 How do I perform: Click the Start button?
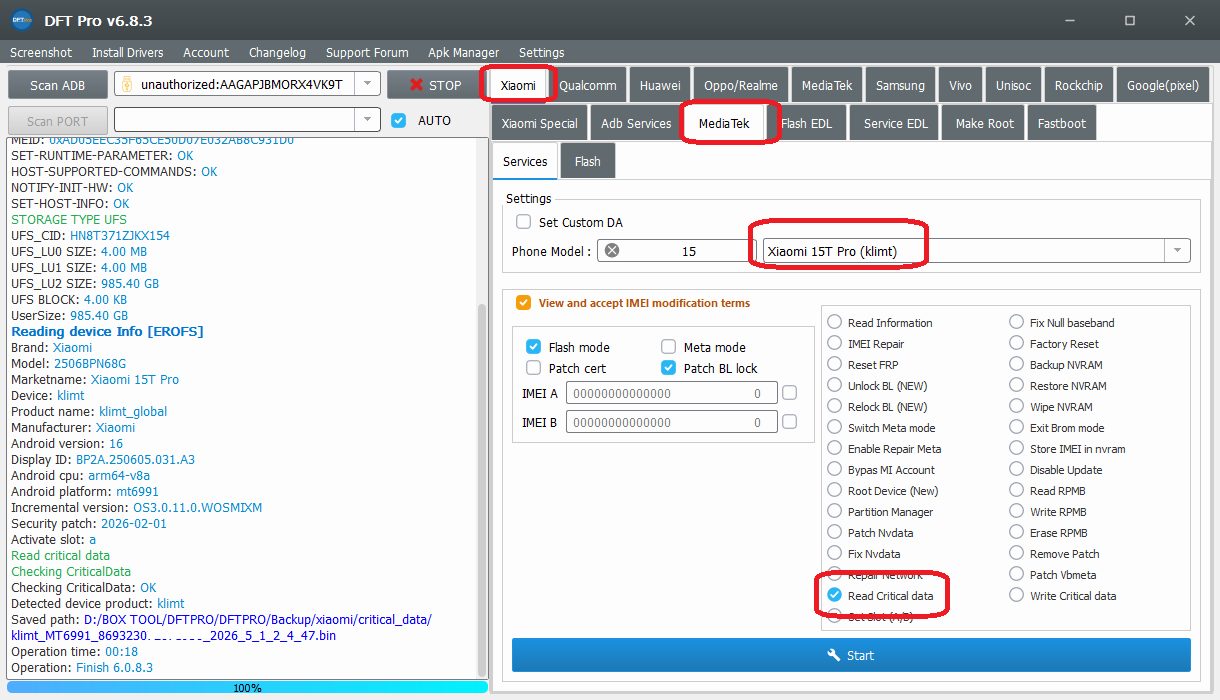[x=851, y=655]
